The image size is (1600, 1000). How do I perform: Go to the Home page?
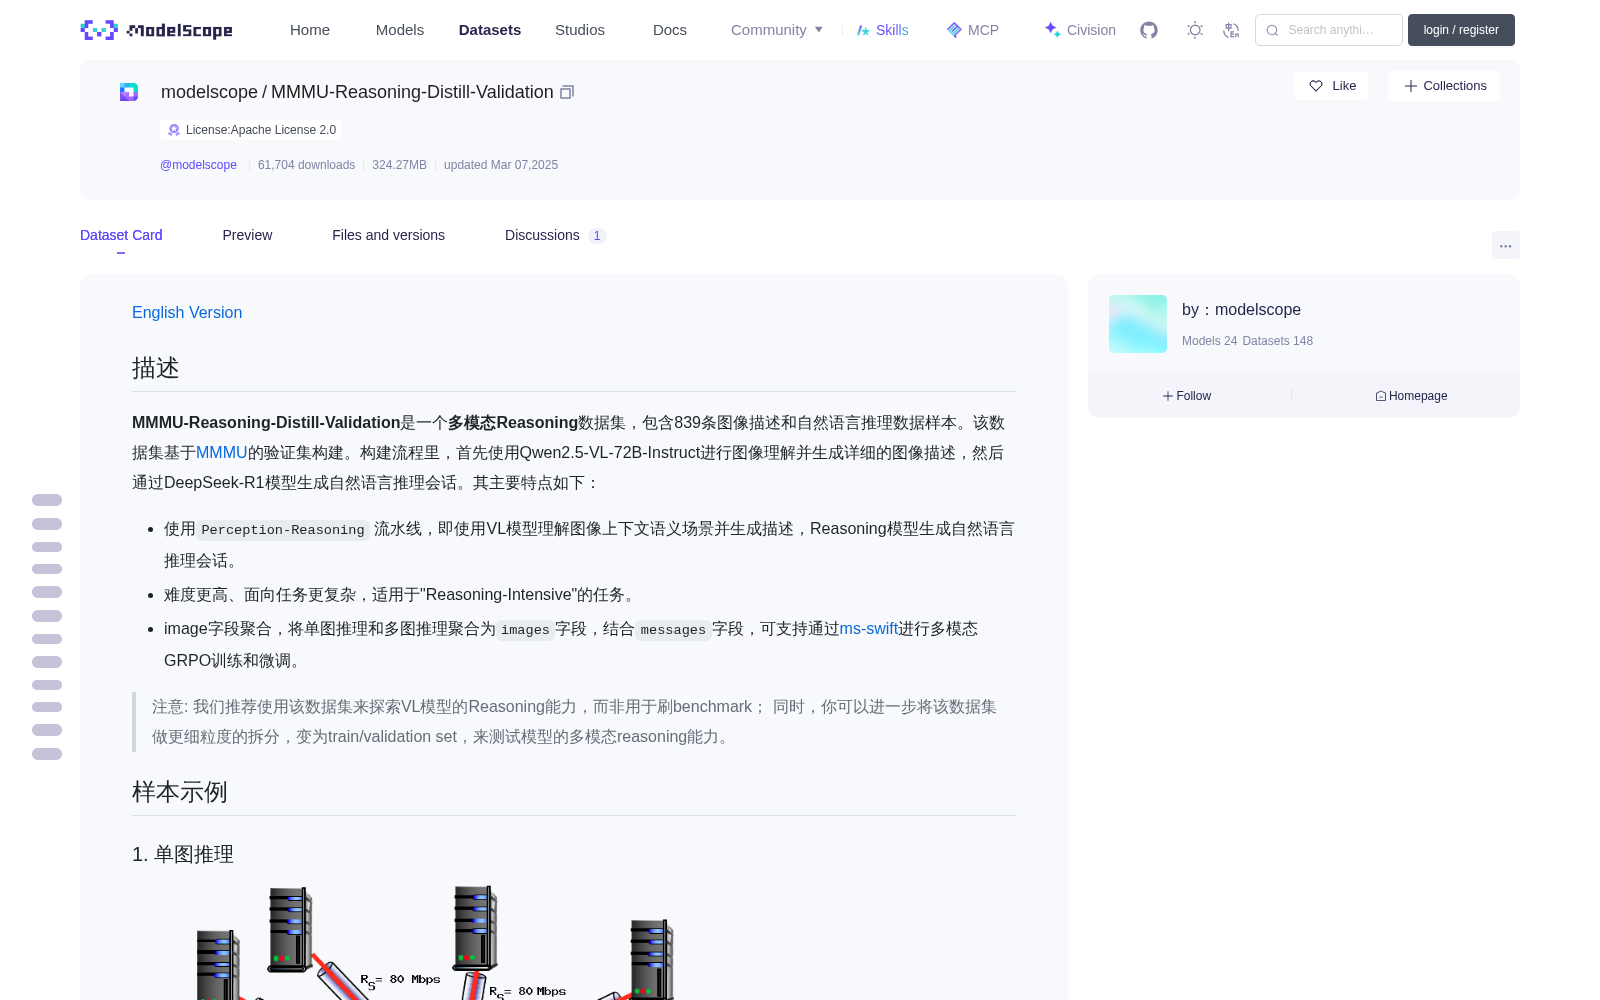(x=310, y=30)
